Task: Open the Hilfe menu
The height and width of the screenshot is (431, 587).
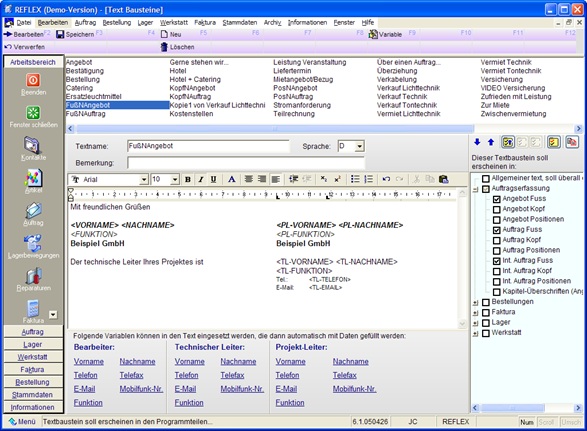Action: click(368, 22)
